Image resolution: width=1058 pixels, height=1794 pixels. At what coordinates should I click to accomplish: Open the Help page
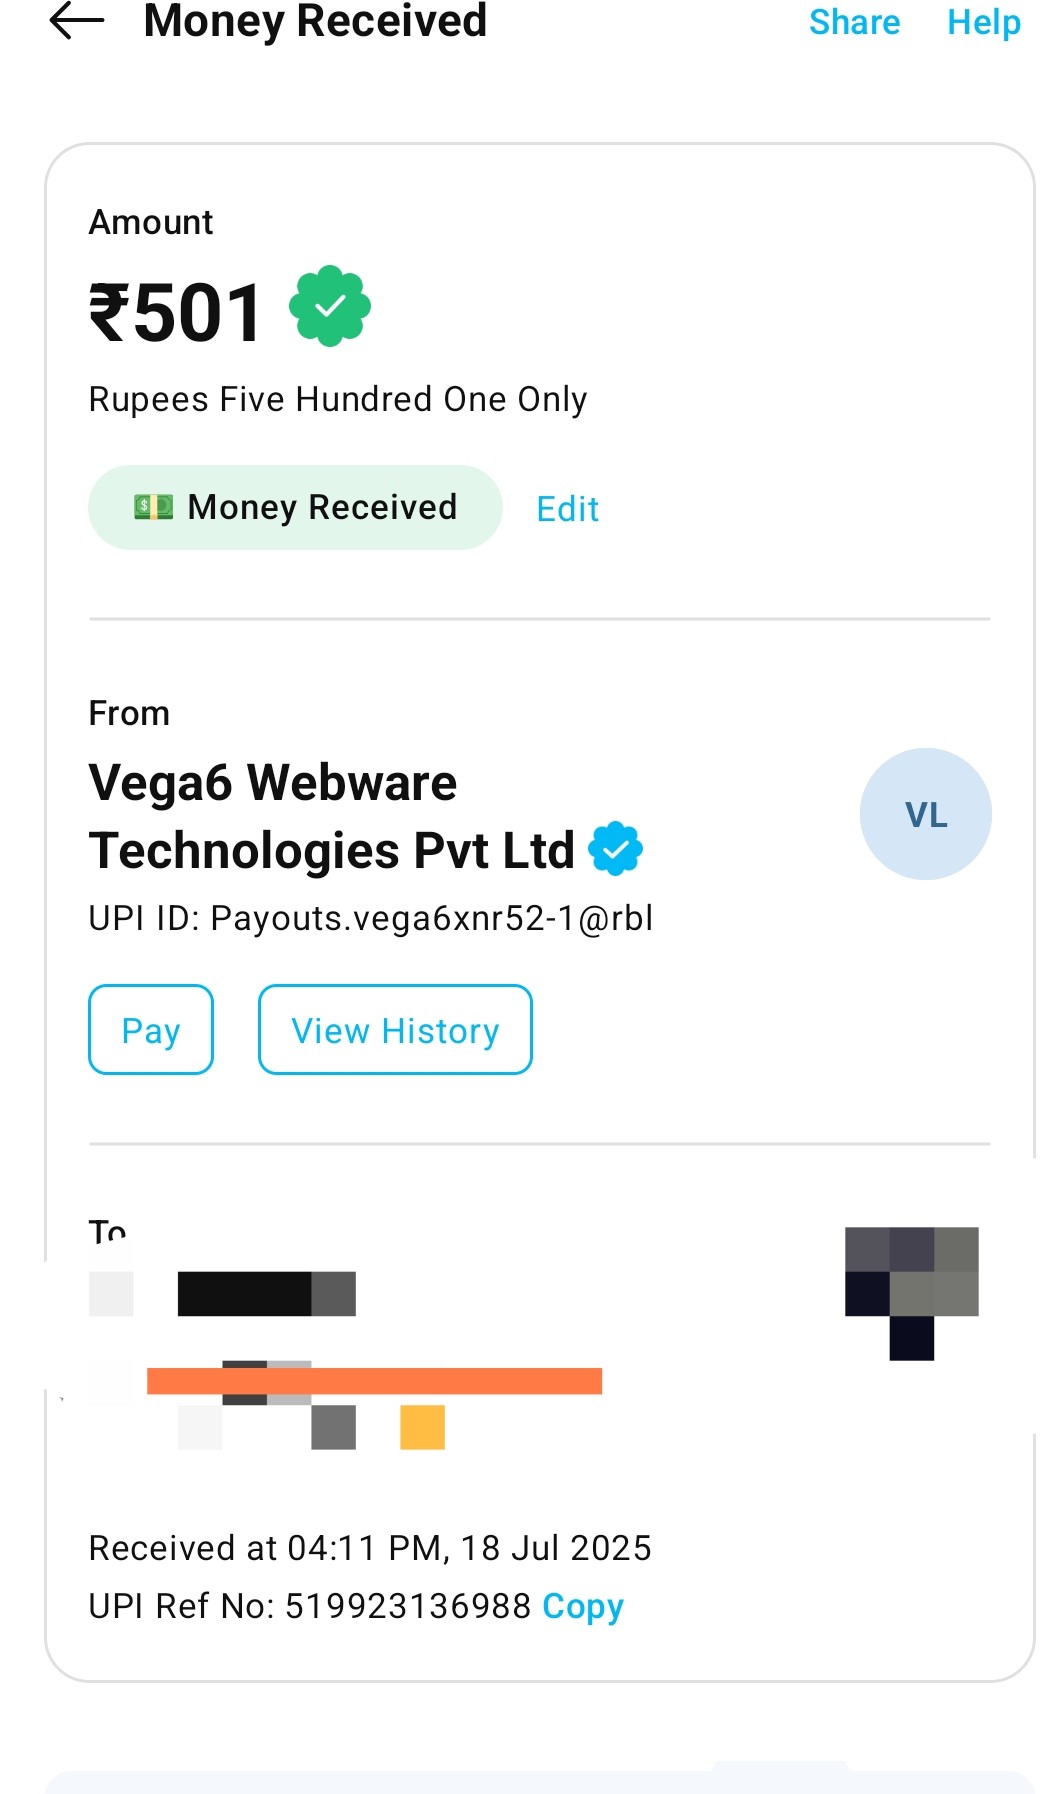click(x=983, y=22)
